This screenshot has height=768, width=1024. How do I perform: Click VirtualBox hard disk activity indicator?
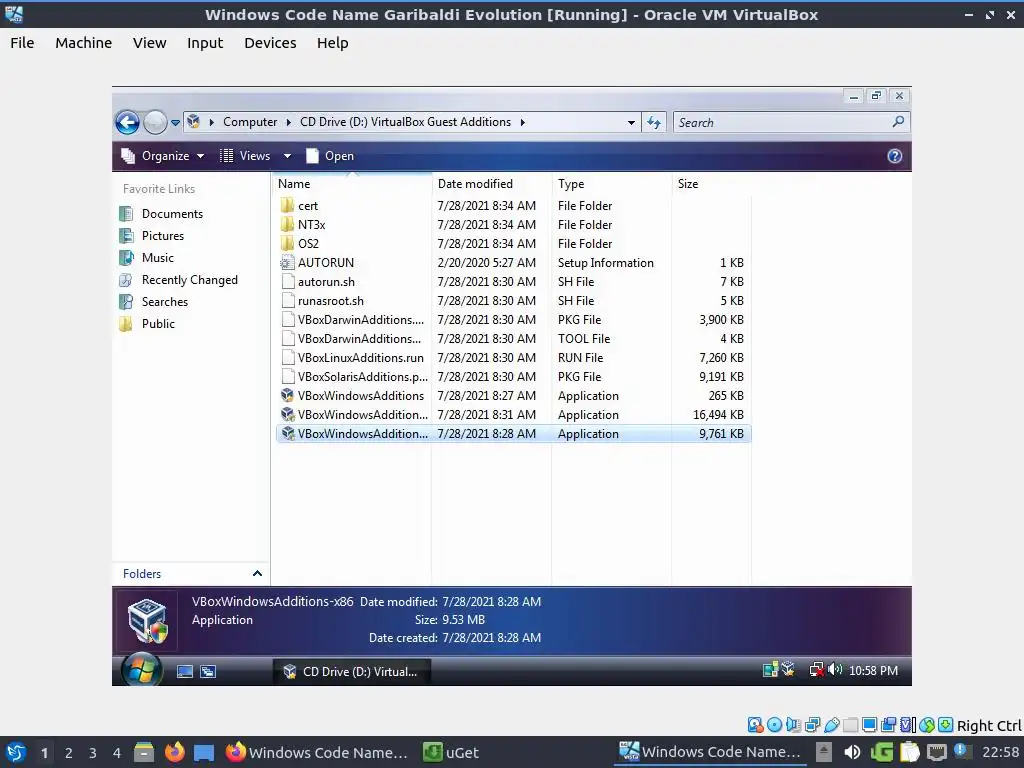point(756,725)
